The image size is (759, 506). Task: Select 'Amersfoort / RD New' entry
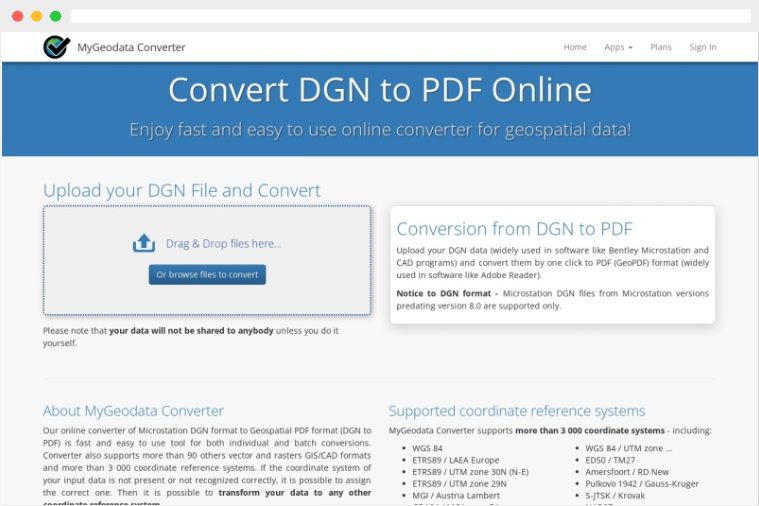pos(627,472)
